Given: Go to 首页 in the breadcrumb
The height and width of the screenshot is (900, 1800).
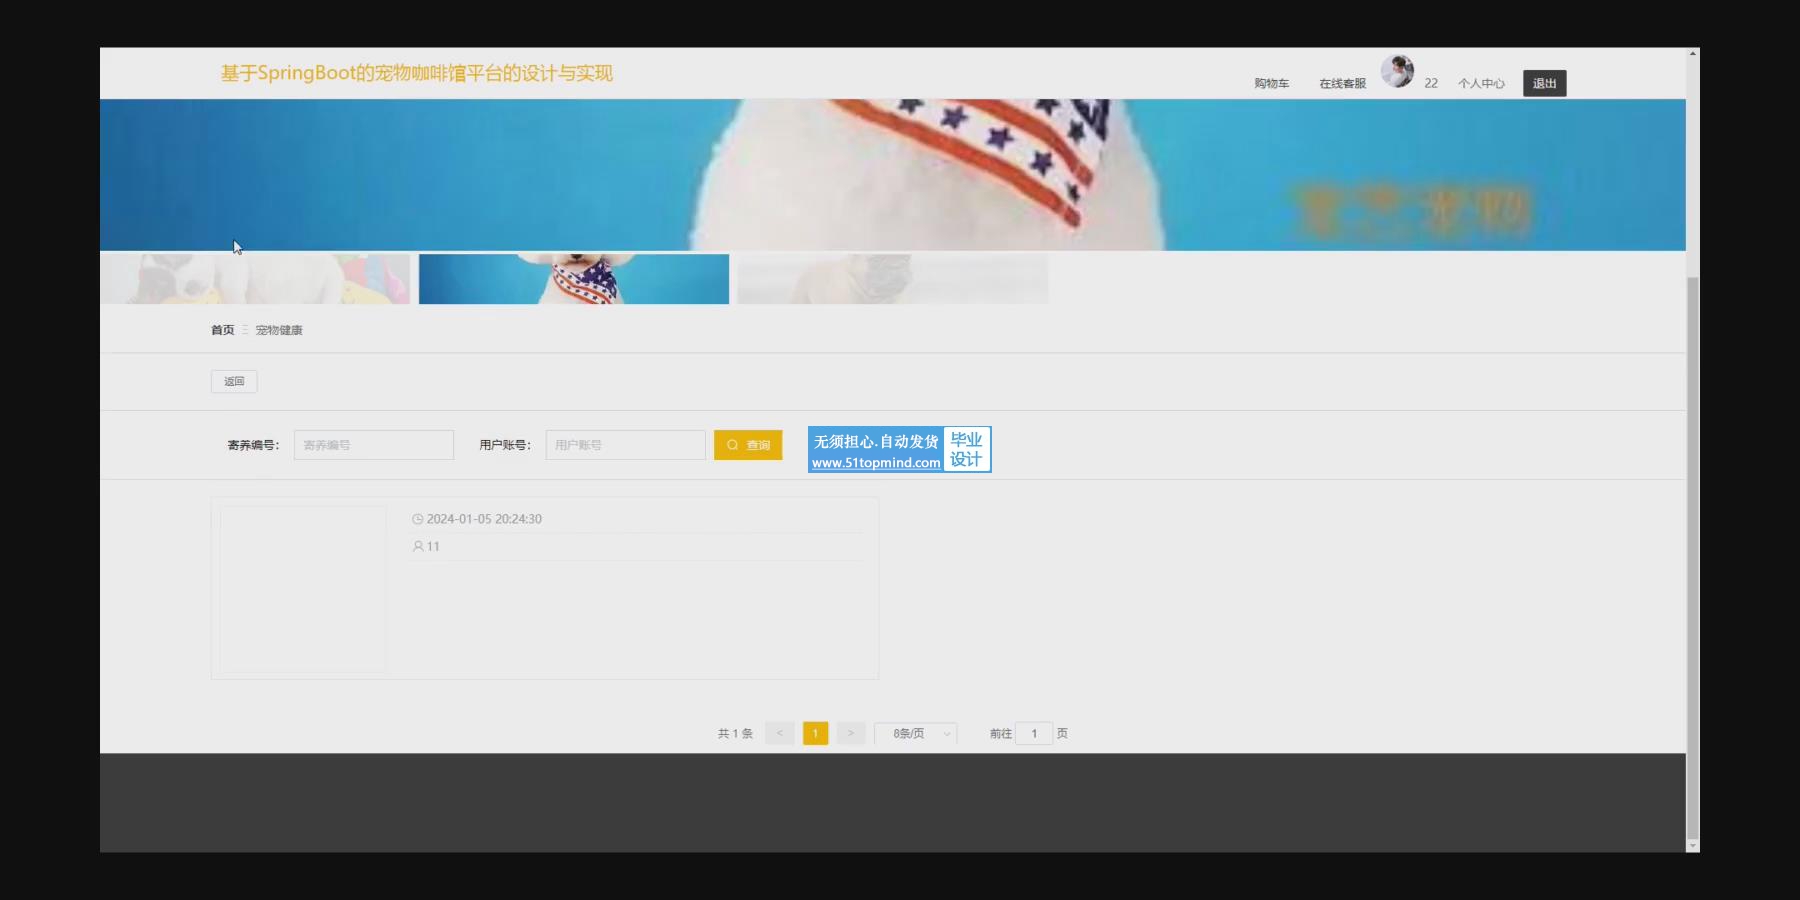Looking at the screenshot, I should pyautogui.click(x=222, y=330).
